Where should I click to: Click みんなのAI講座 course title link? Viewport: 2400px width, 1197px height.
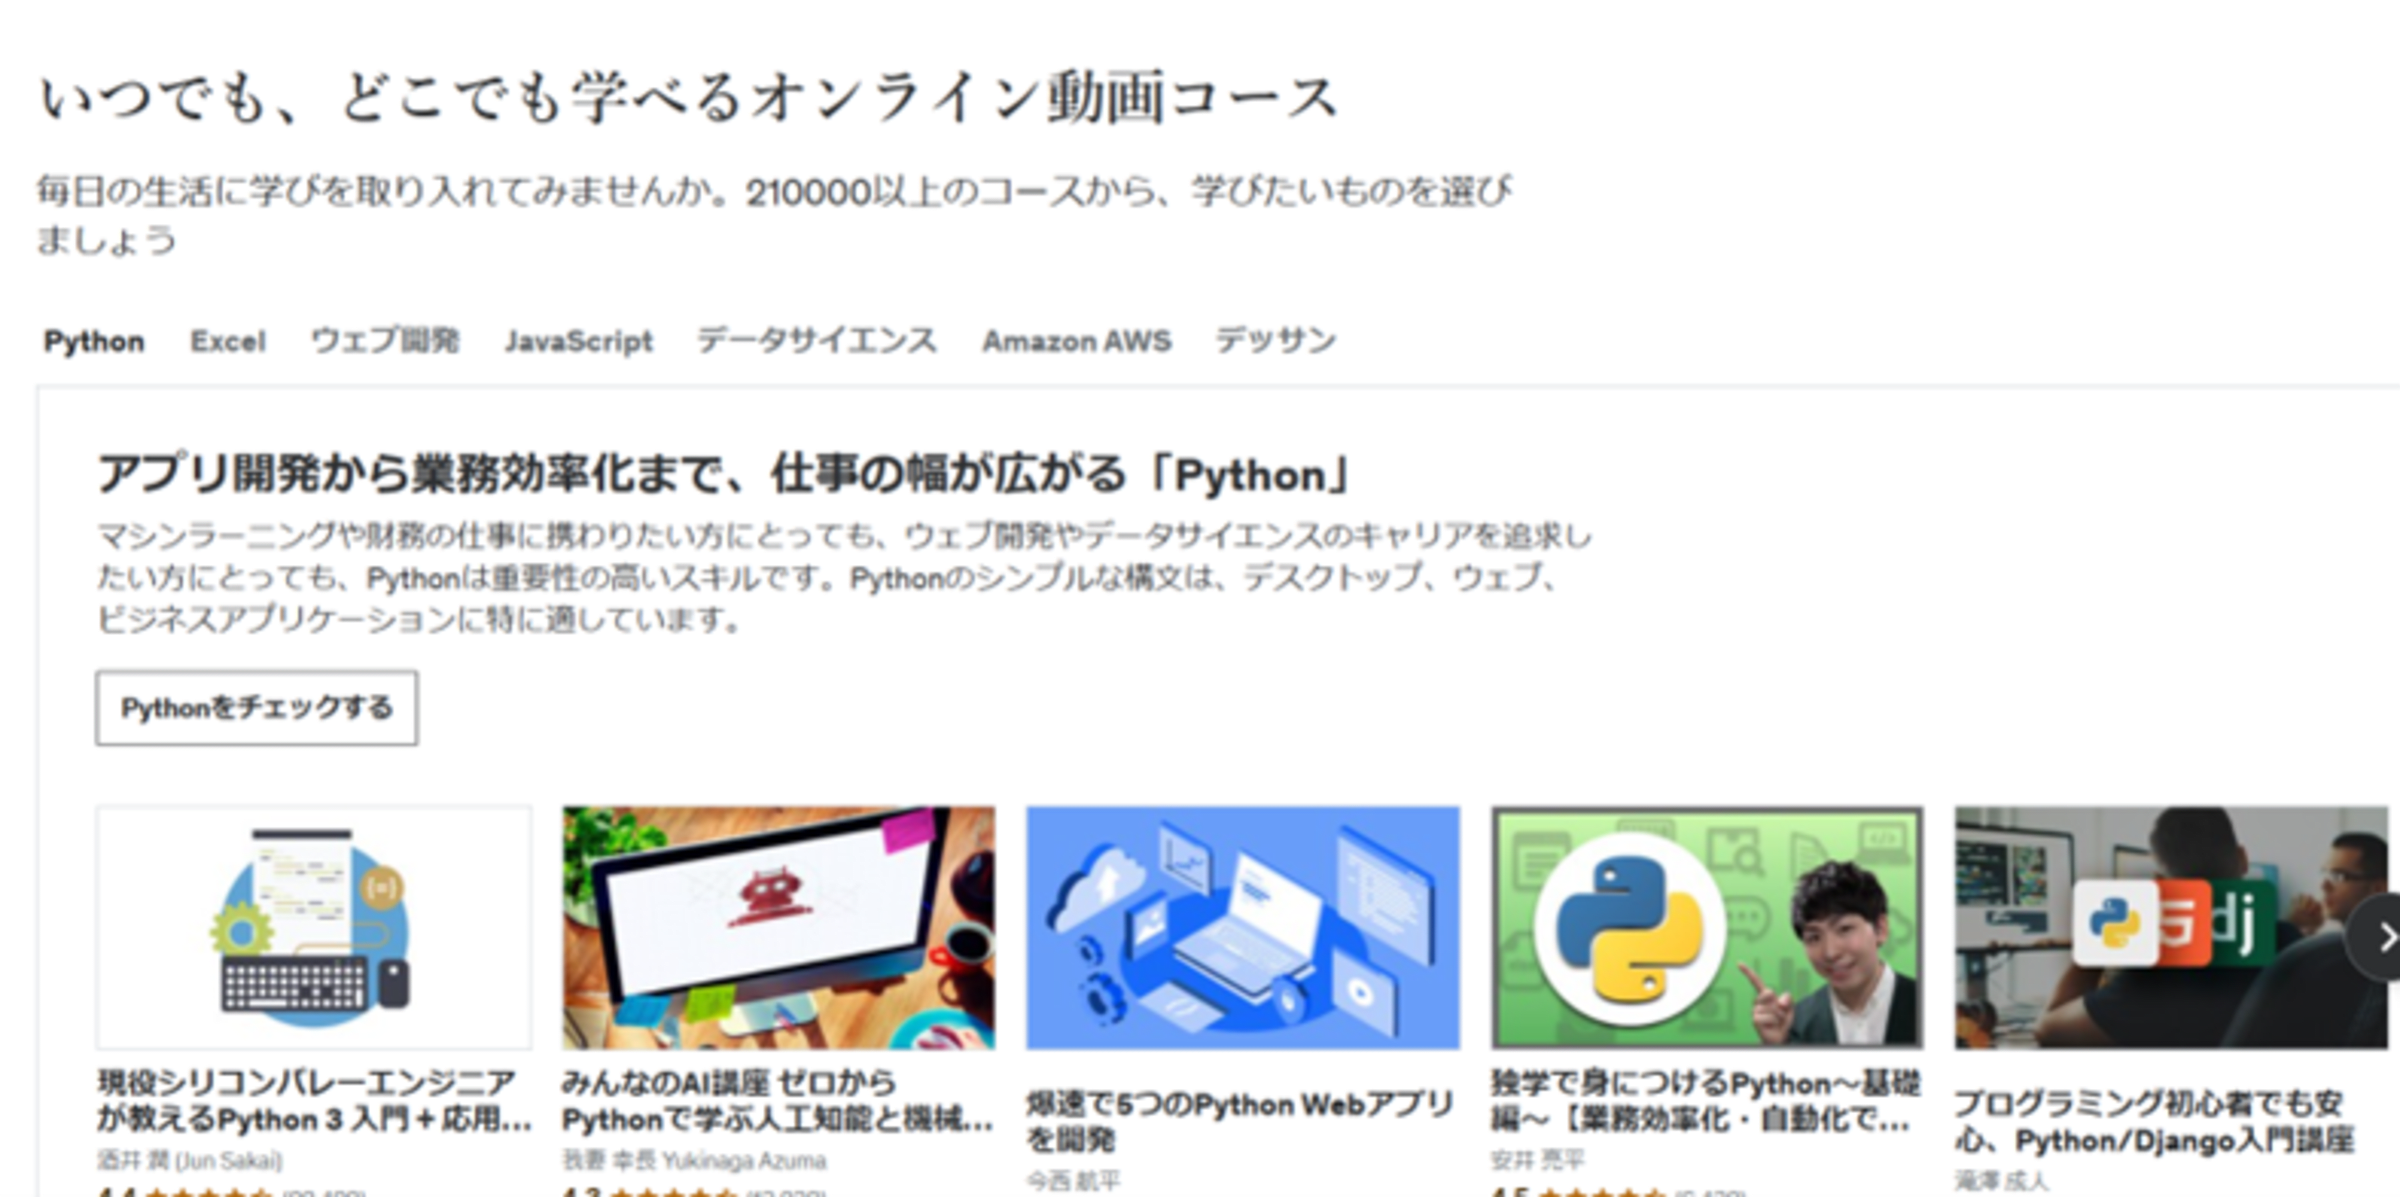coord(776,1100)
